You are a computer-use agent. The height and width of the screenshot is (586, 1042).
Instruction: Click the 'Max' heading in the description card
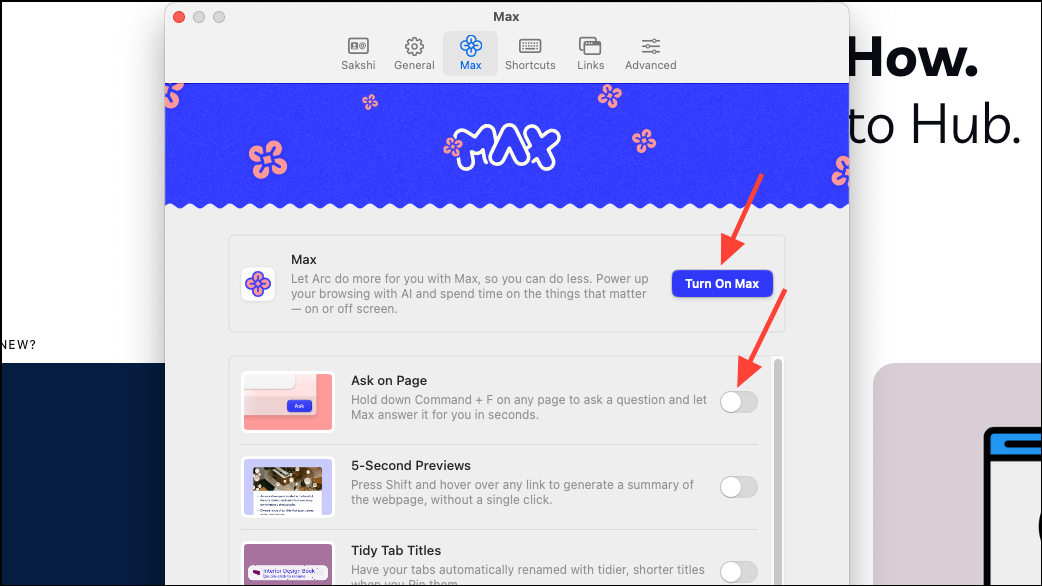tap(304, 260)
